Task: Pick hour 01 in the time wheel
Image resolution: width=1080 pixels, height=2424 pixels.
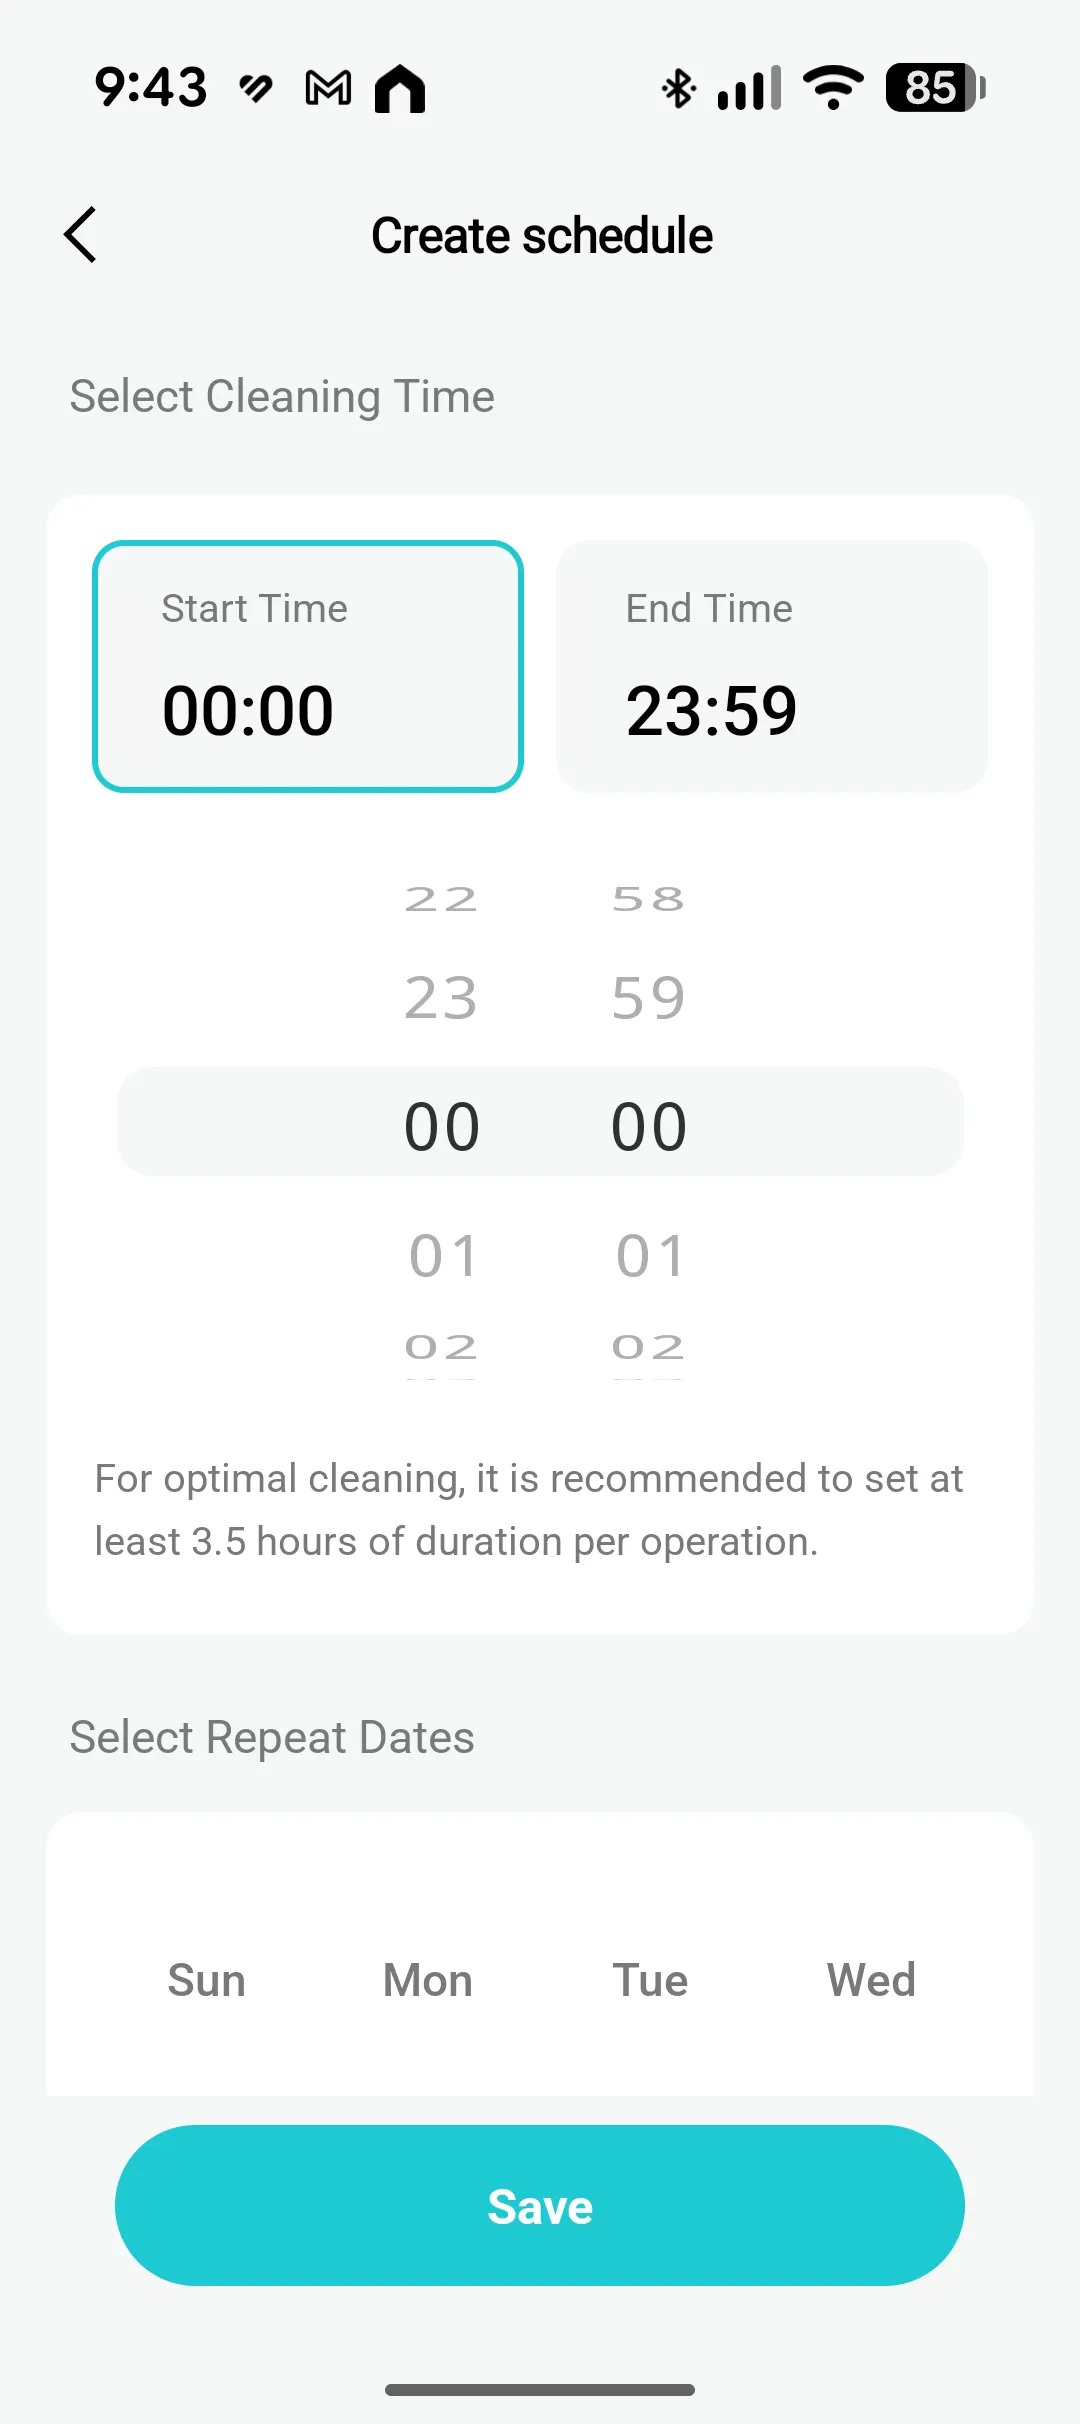Action: (443, 1255)
